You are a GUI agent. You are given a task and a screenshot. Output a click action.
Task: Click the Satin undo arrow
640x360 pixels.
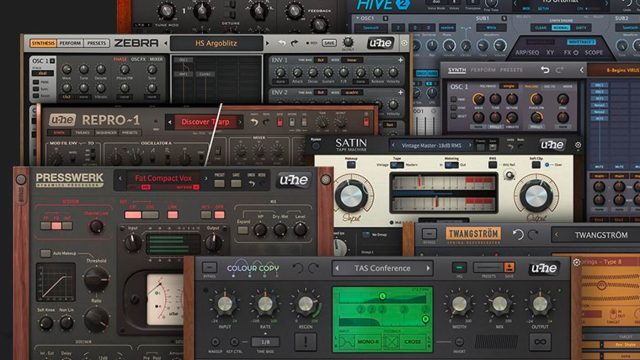[x=510, y=147]
